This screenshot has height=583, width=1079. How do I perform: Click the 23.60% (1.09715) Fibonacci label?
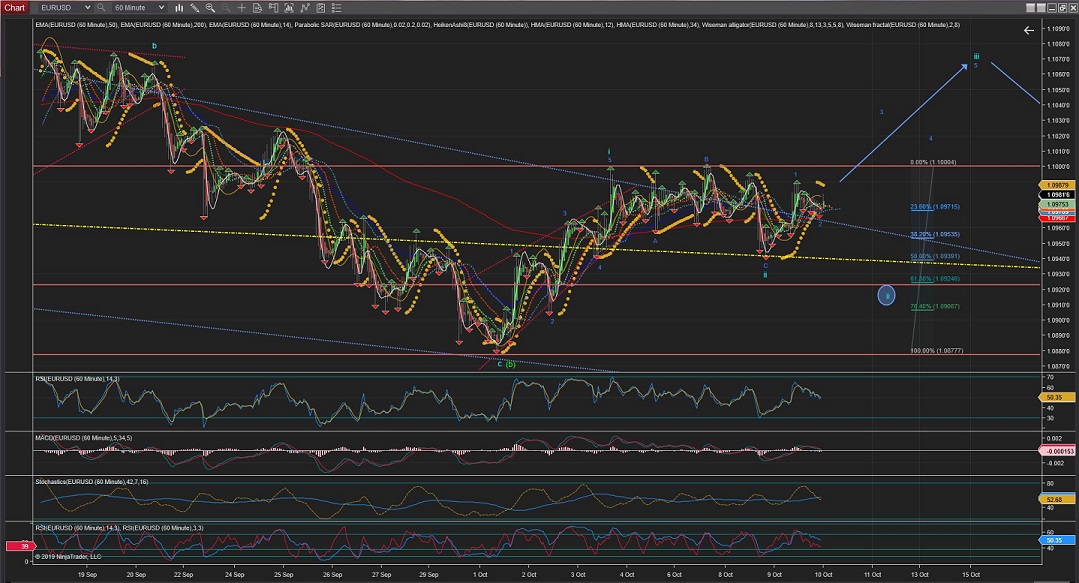934,206
